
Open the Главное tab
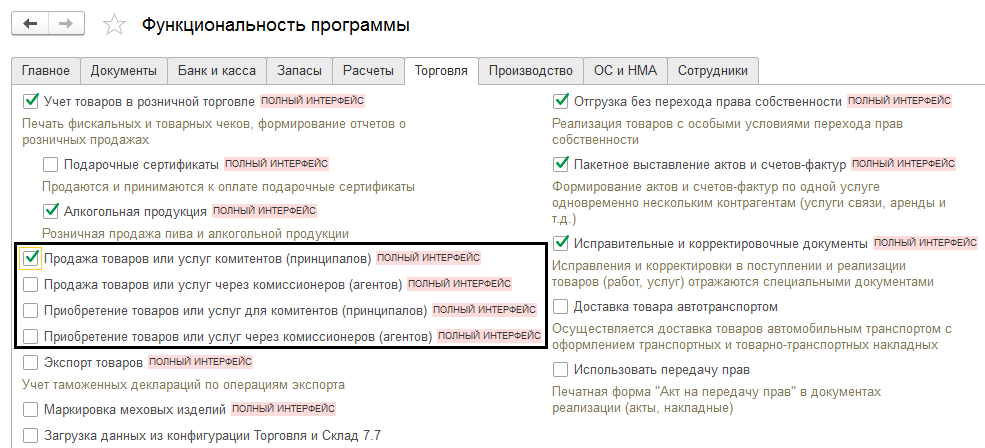(46, 70)
